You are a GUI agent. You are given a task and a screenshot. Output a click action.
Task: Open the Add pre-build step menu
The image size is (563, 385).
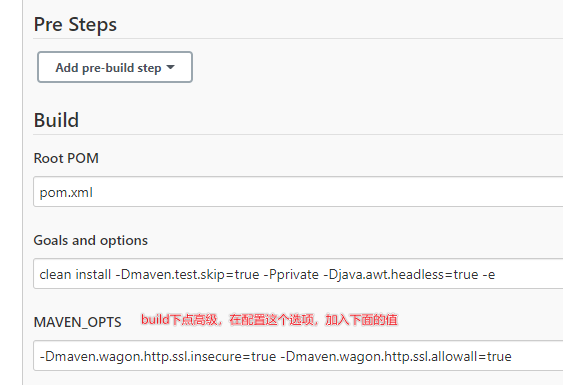coord(115,67)
